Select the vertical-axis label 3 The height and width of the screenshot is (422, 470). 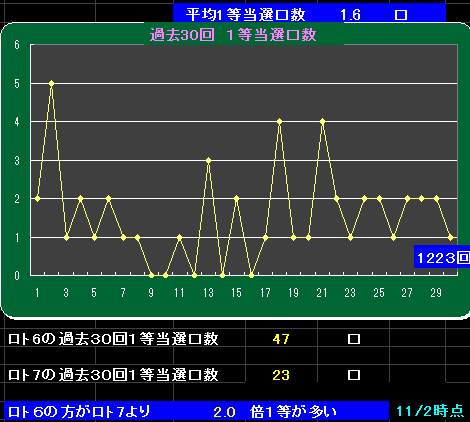point(17,161)
